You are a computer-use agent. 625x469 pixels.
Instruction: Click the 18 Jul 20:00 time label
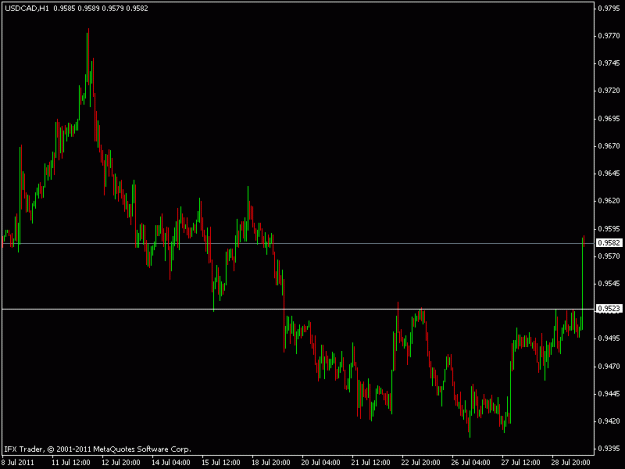tap(271, 462)
